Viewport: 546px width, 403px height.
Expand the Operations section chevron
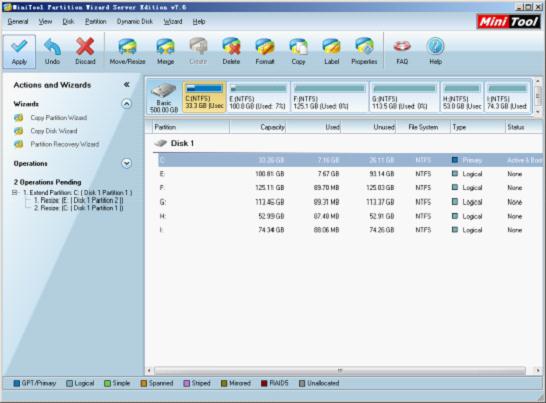point(126,163)
